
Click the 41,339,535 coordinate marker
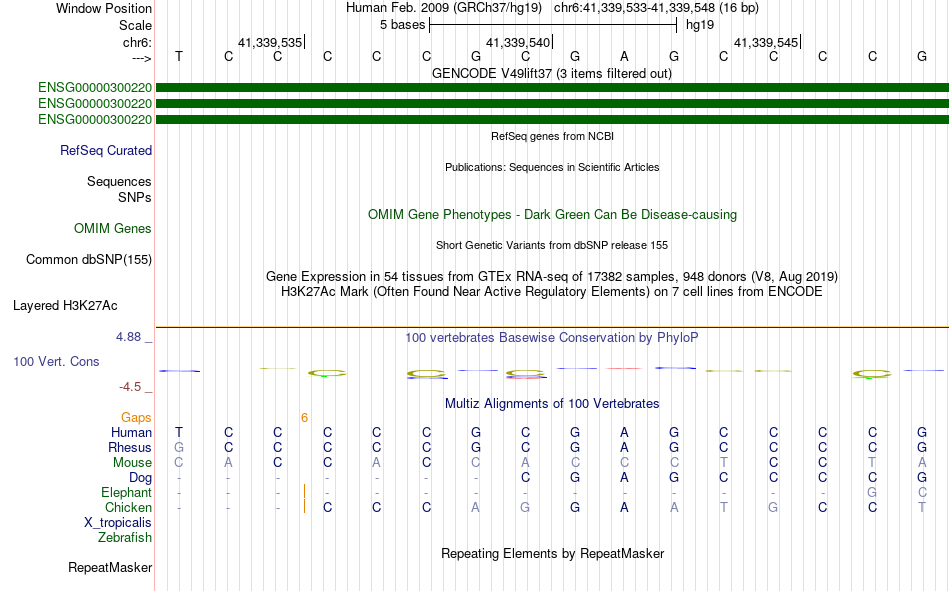271,42
